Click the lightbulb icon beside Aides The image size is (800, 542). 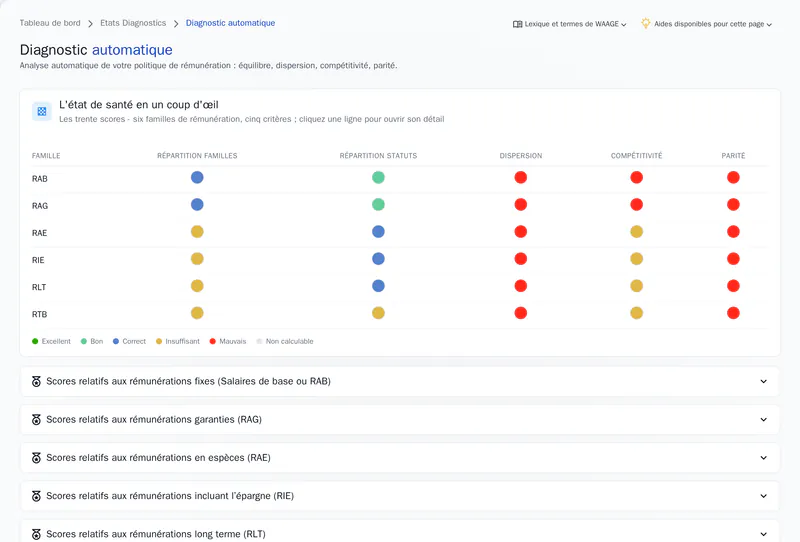pos(645,23)
